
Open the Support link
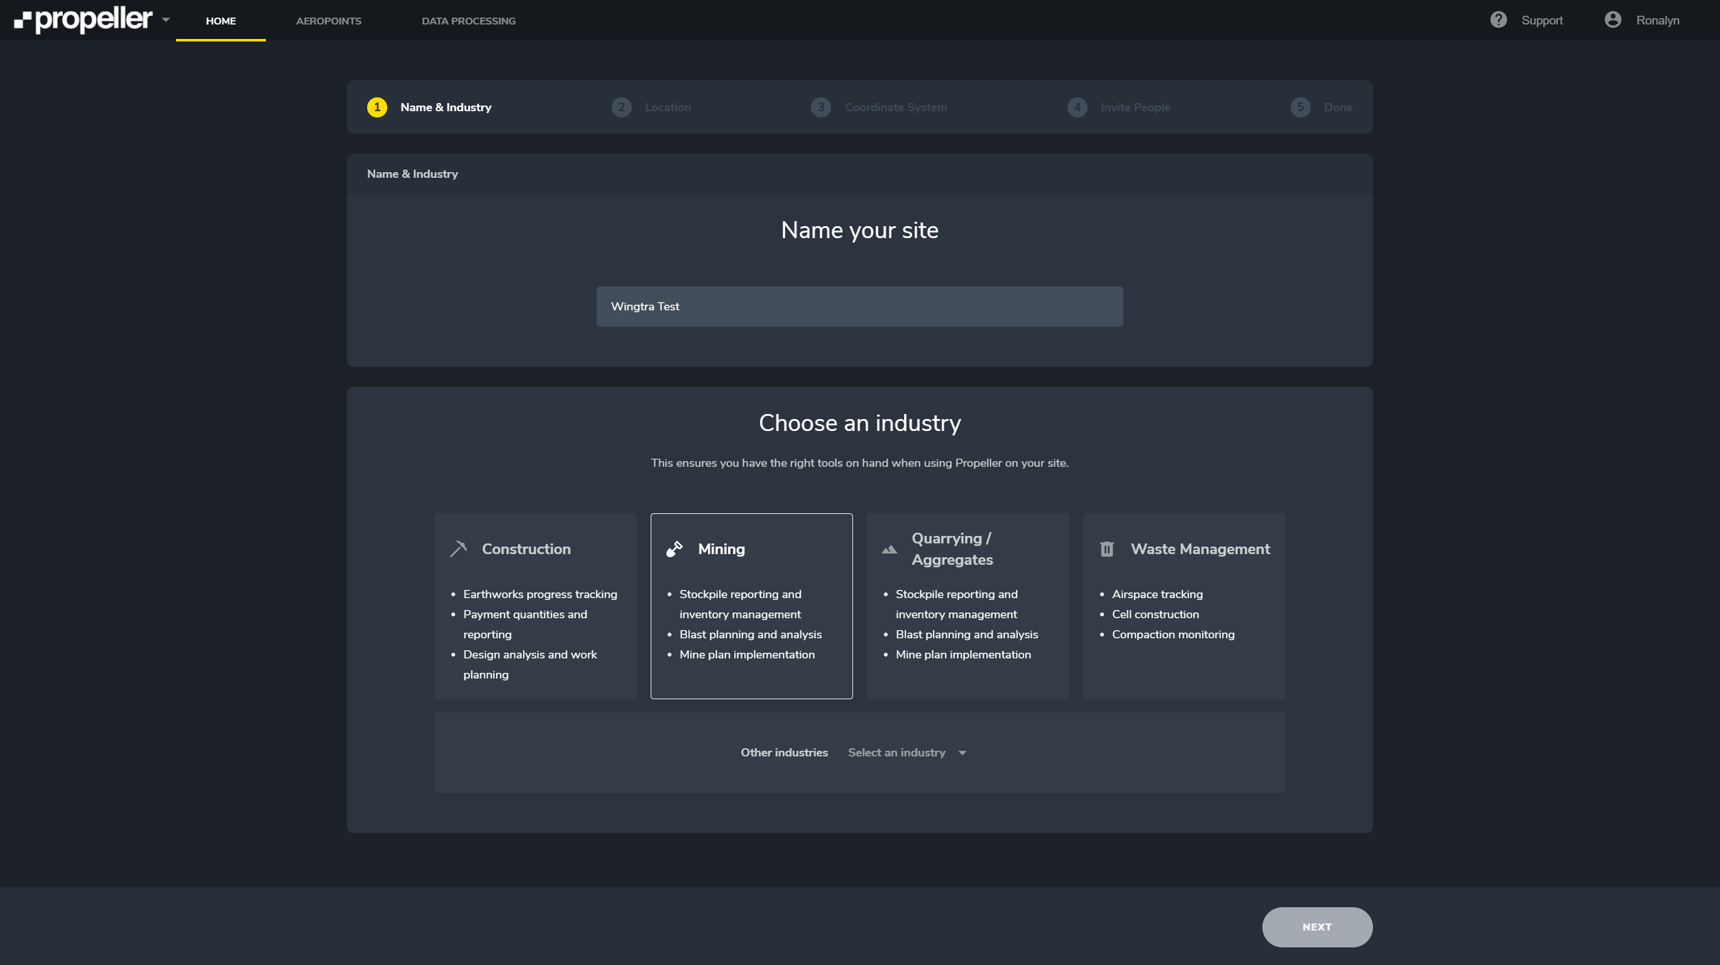pyautogui.click(x=1541, y=21)
